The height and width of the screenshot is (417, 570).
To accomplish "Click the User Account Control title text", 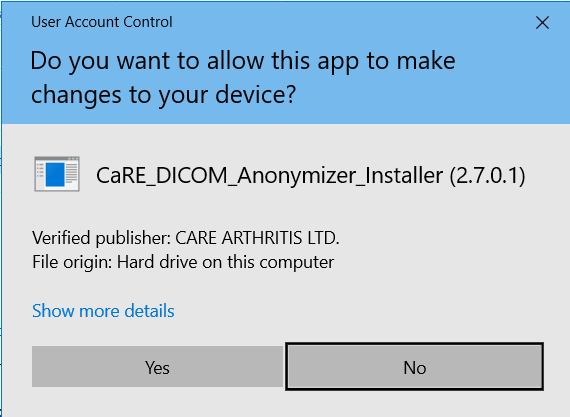I will pos(102,22).
